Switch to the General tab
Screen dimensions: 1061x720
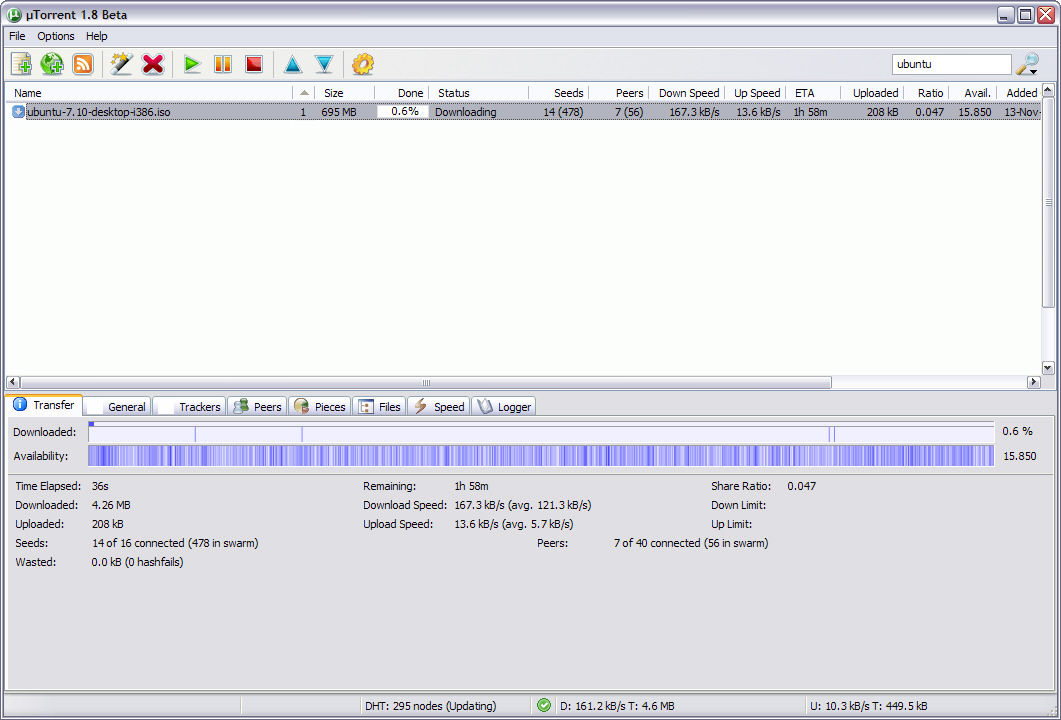pos(118,407)
